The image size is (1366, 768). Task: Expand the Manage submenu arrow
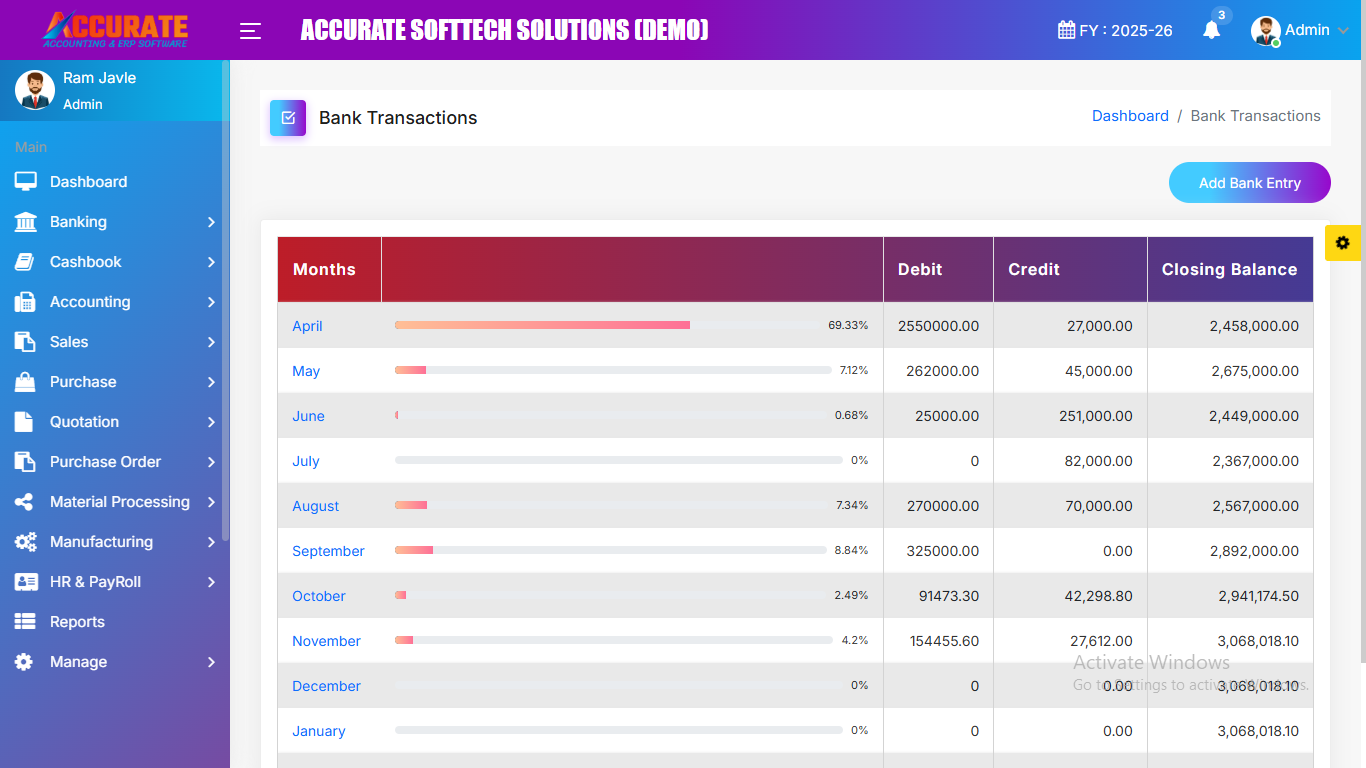(211, 662)
